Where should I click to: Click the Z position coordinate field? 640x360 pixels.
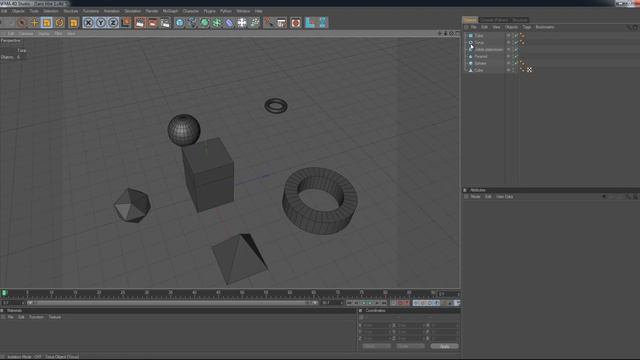click(x=376, y=339)
